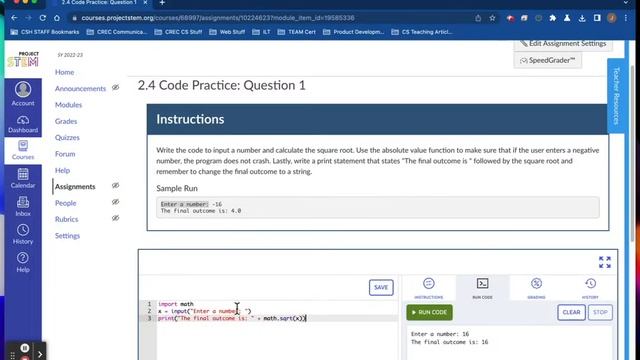Toggle the hidden-eye icon beside Announcements
Image resolution: width=640 pixels, height=360 pixels.
pos(116,87)
